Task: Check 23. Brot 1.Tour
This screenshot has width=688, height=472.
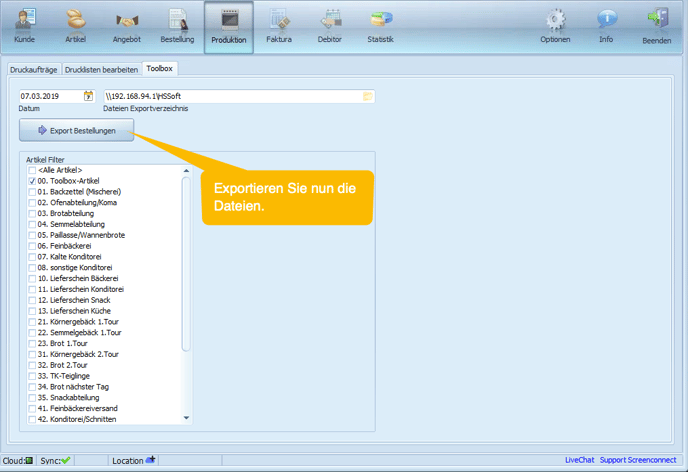Action: (32, 343)
